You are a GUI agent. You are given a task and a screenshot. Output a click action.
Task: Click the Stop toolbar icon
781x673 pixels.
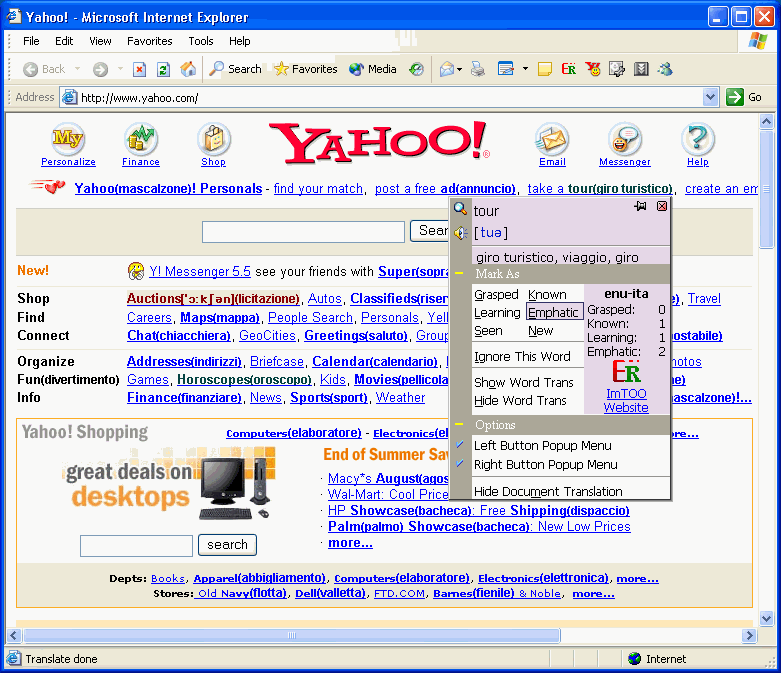pos(139,69)
